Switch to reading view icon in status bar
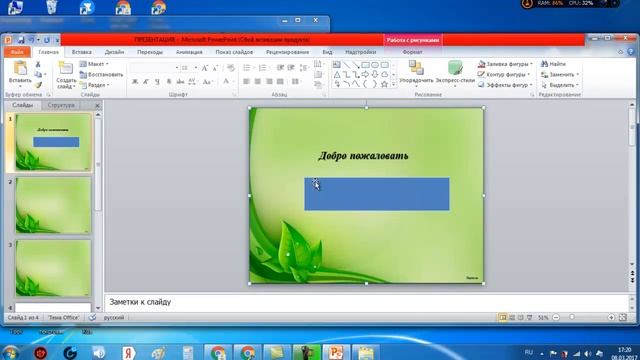Image resolution: width=640 pixels, height=360 pixels. 520,317
